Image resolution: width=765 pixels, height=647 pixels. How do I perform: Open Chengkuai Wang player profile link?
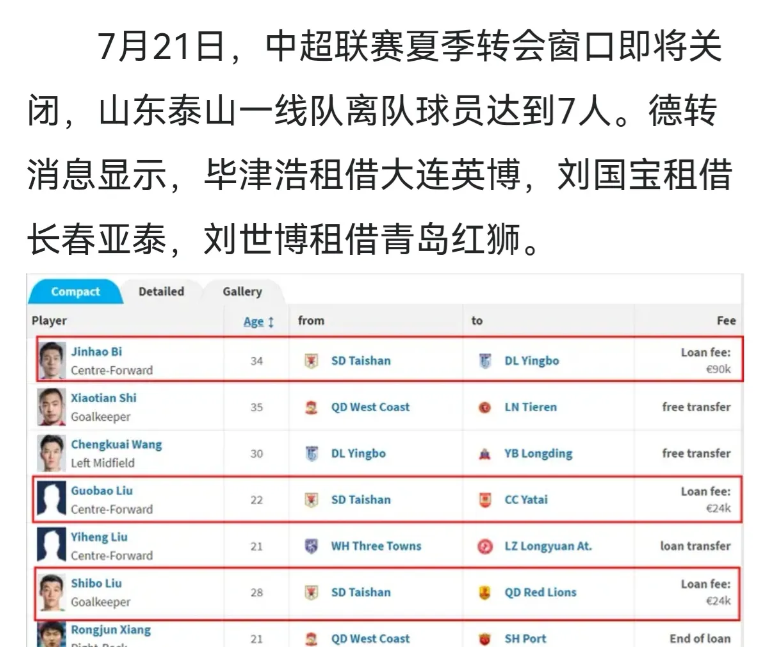click(x=116, y=445)
